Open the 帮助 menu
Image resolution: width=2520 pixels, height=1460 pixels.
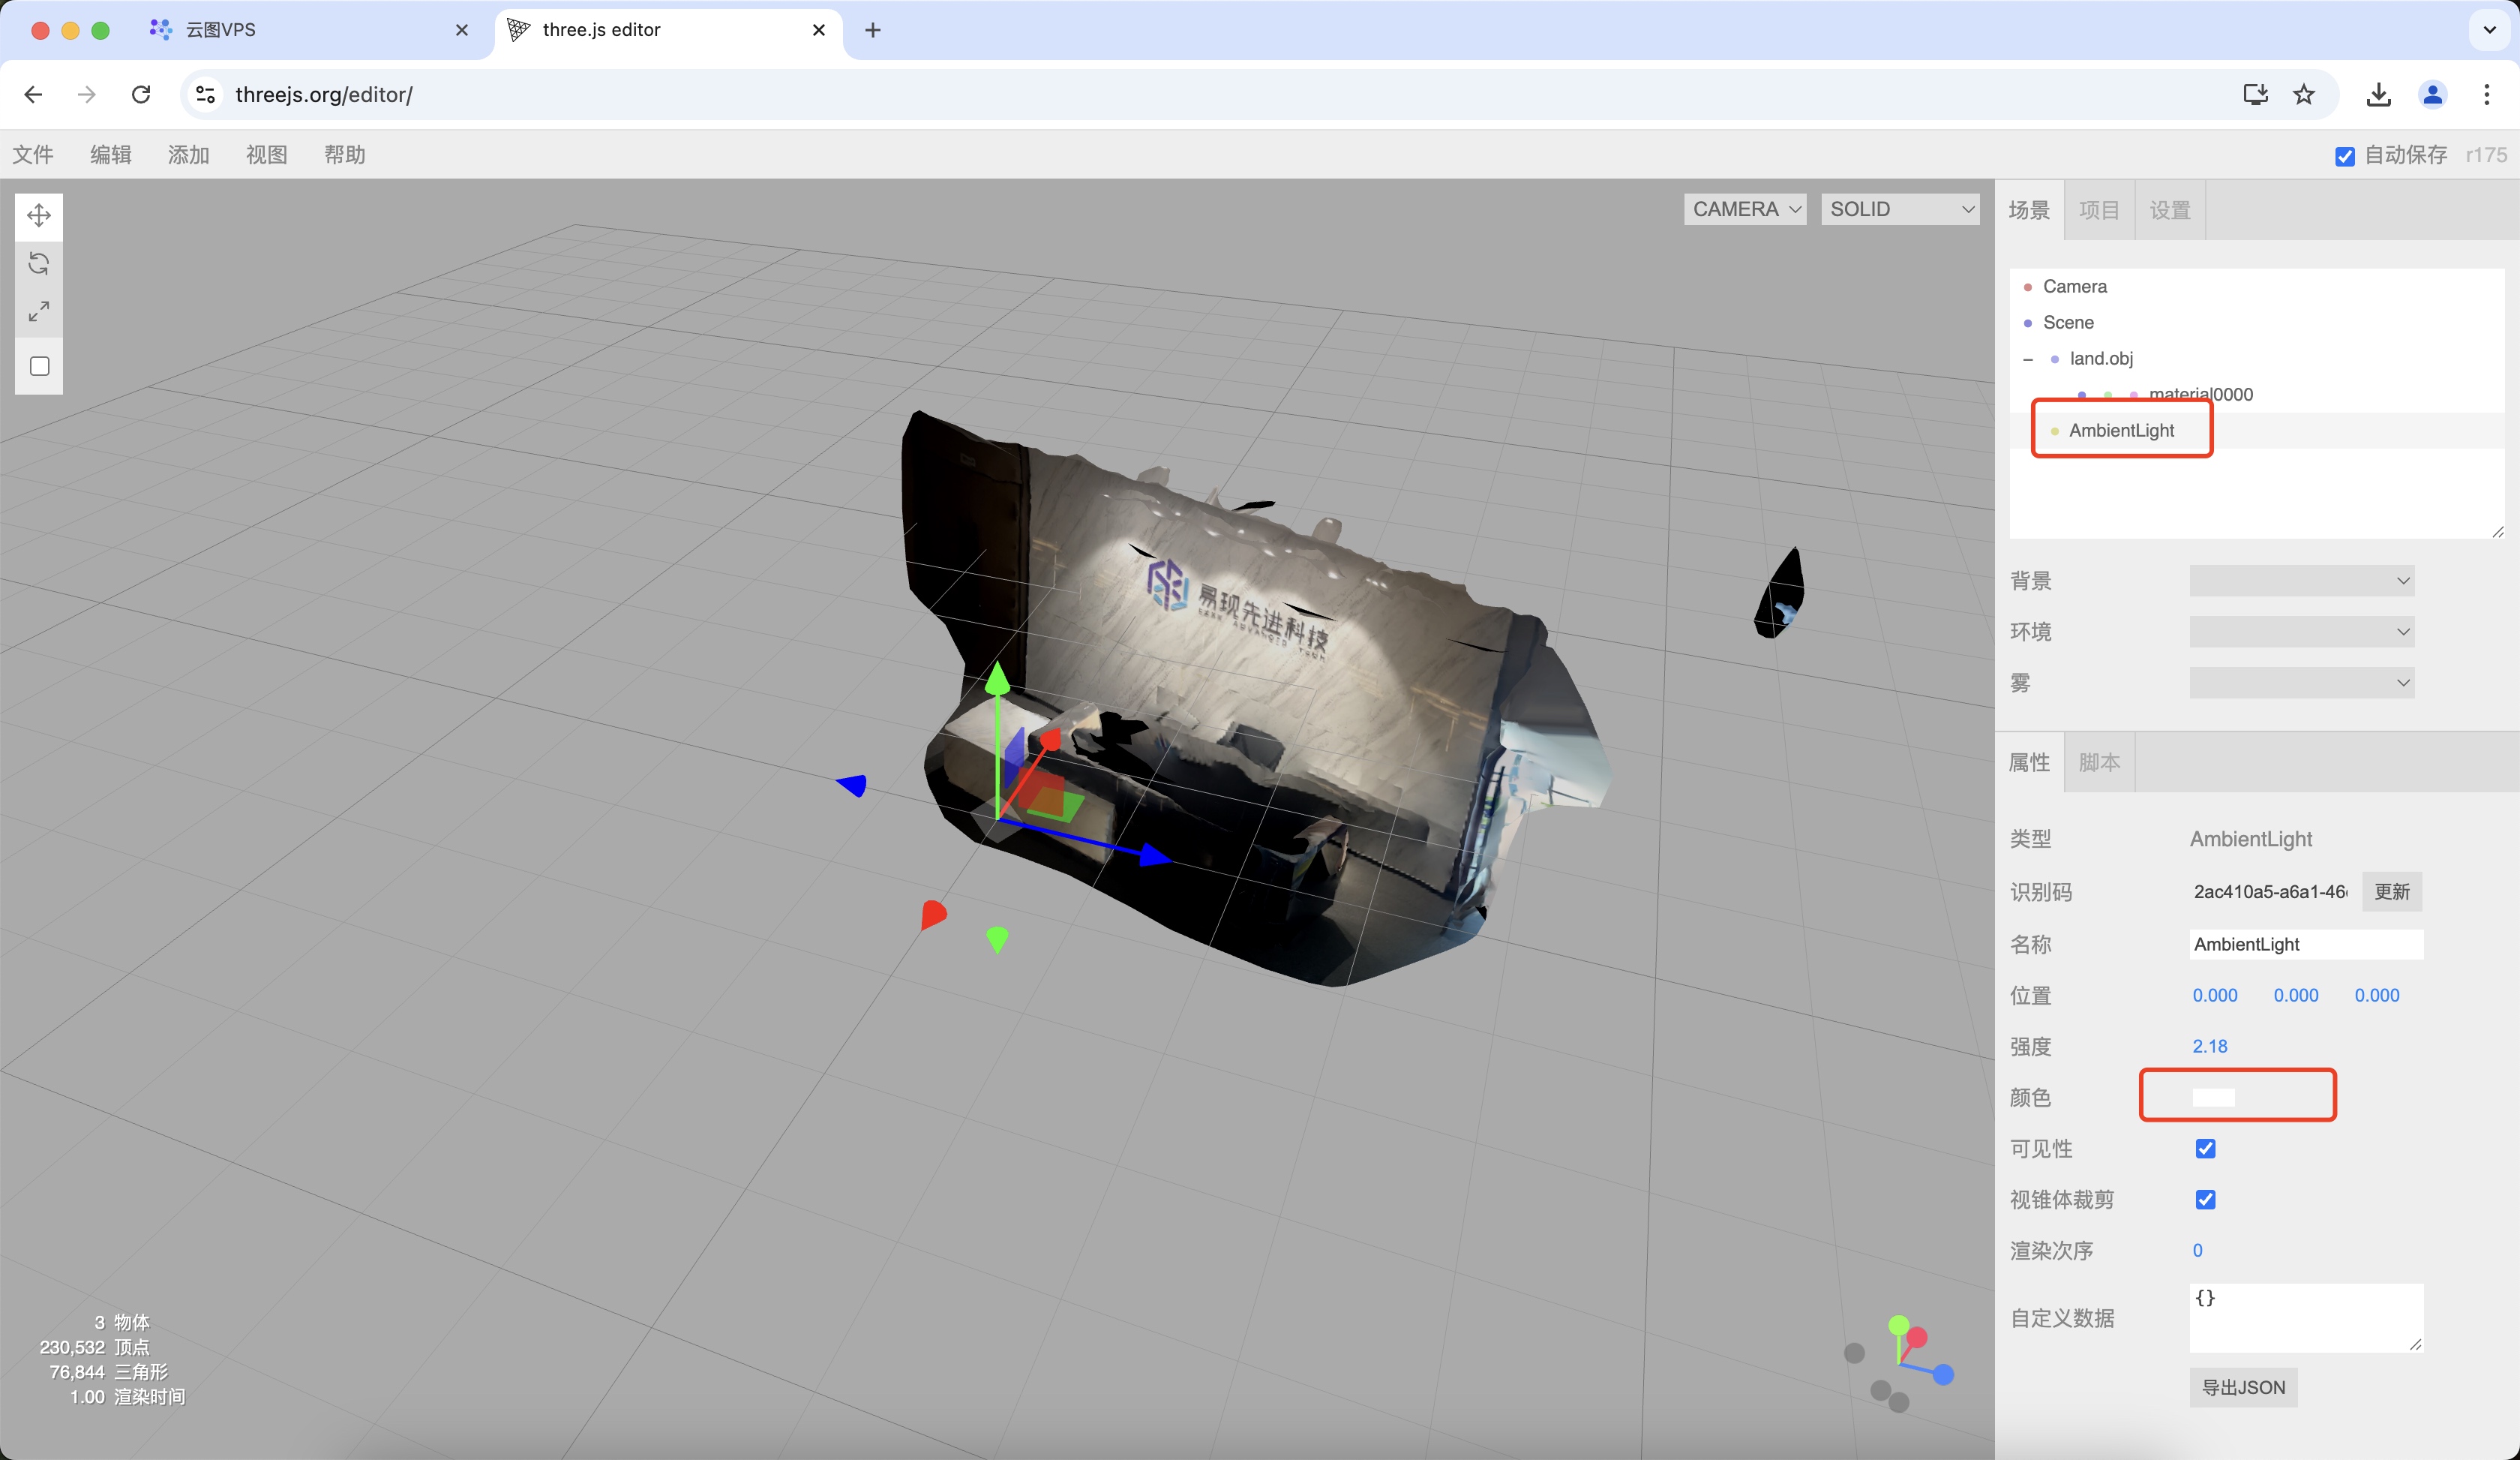click(x=345, y=155)
